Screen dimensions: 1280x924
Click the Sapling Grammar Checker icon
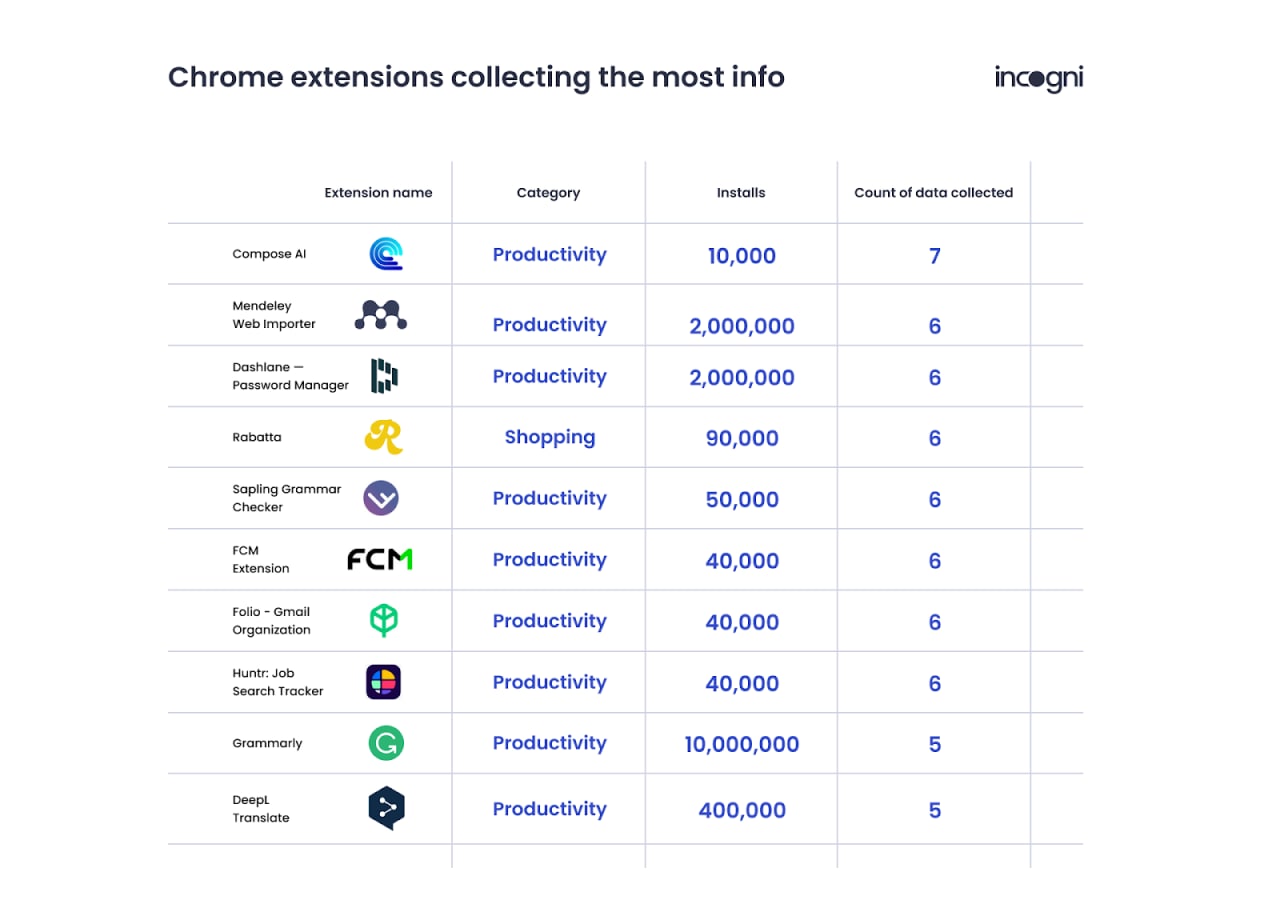click(x=381, y=498)
